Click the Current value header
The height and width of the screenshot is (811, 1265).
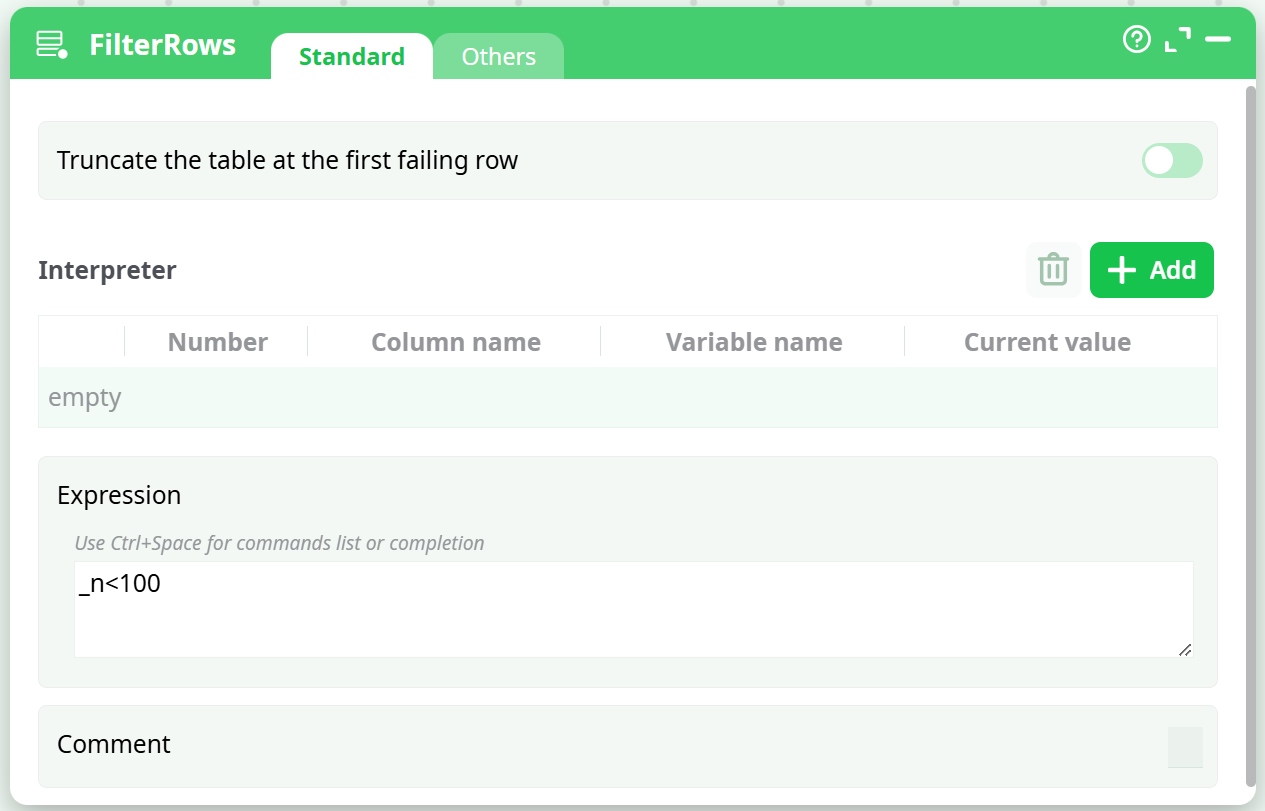click(1046, 342)
